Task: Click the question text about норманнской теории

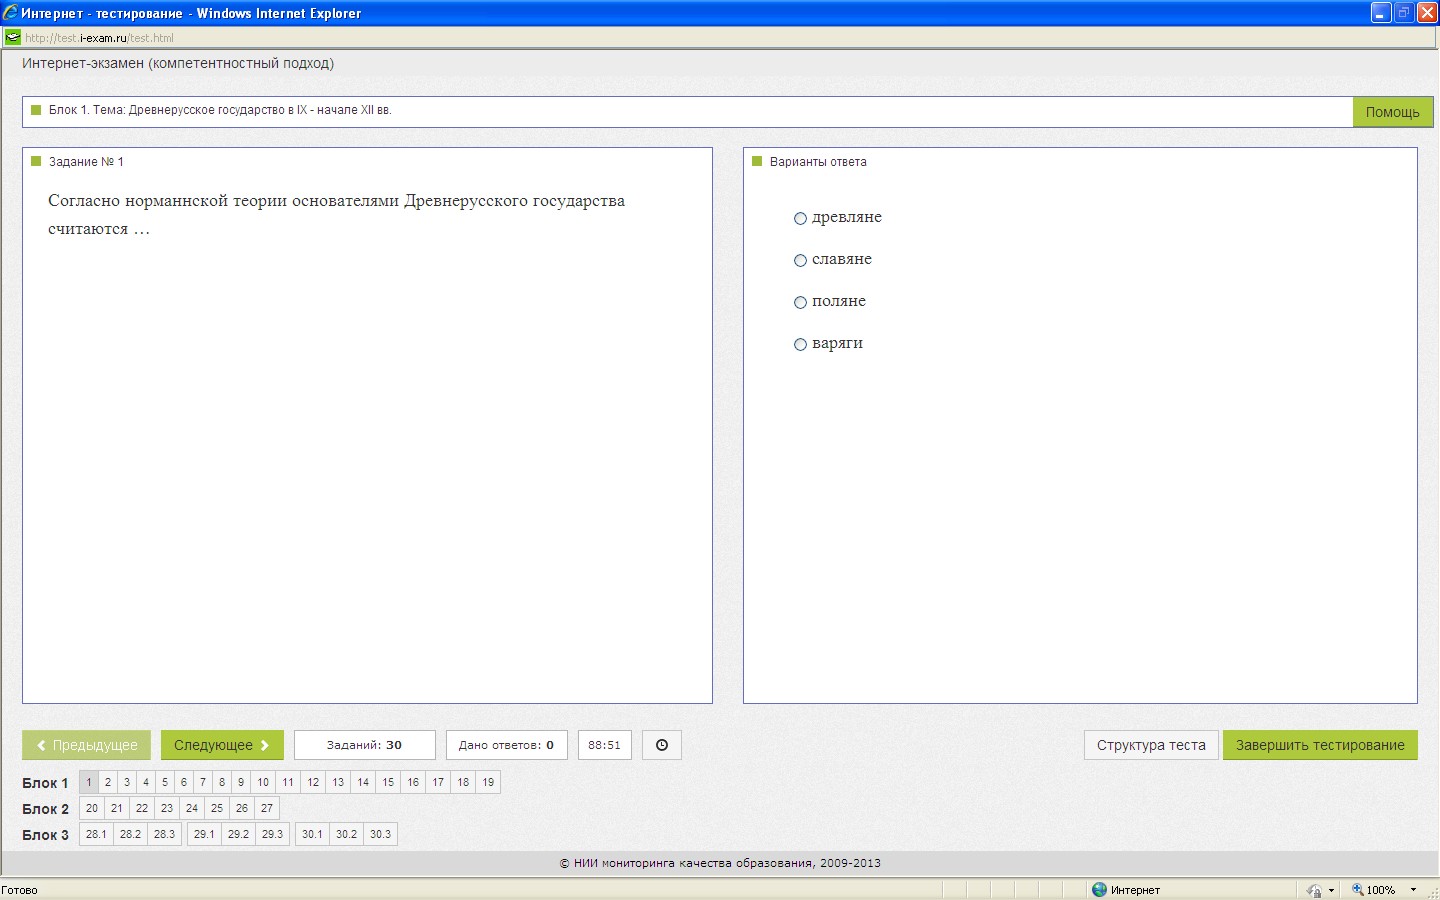Action: 337,215
